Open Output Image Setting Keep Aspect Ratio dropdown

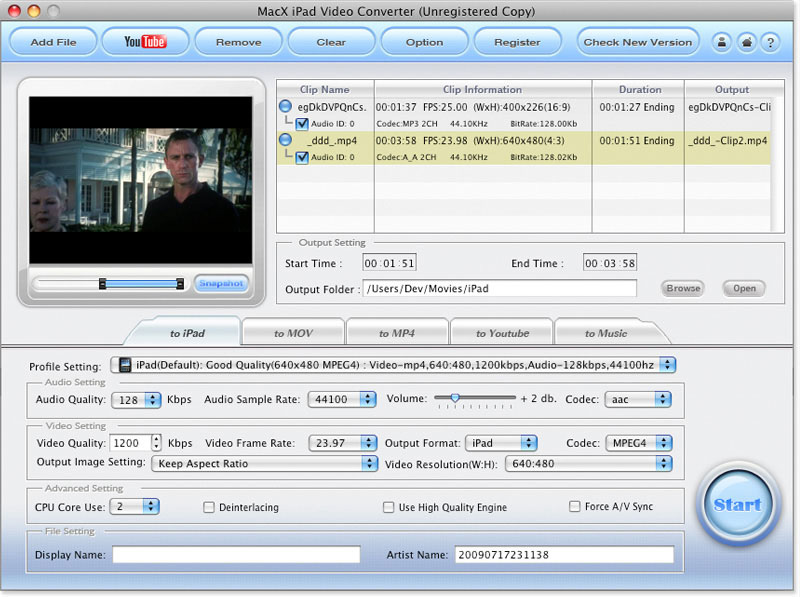pos(264,463)
